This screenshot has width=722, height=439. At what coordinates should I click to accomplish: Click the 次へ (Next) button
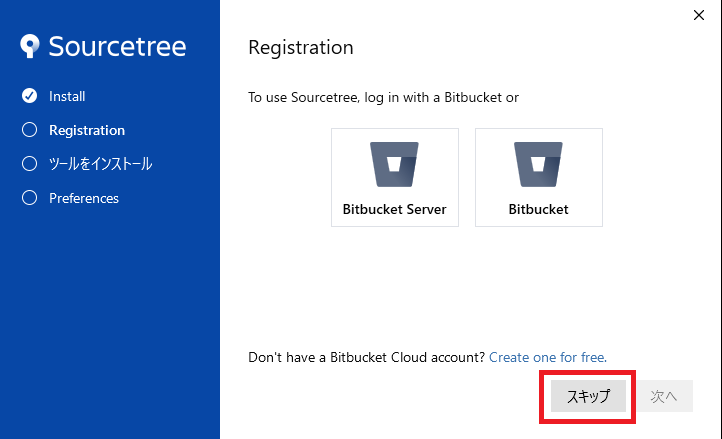pyautogui.click(x=664, y=396)
